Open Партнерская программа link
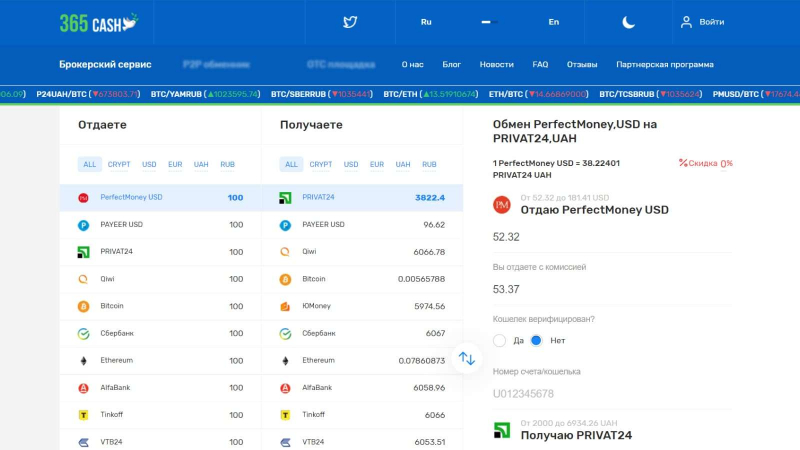 click(665, 65)
